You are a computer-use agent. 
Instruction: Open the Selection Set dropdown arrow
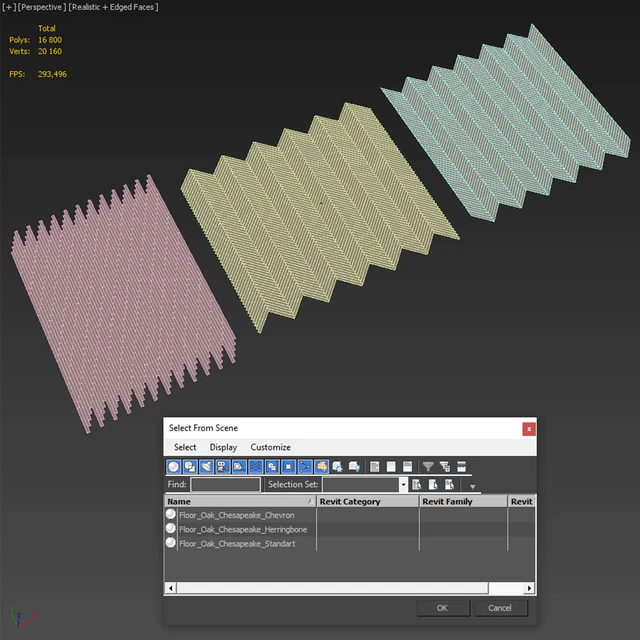[403, 484]
